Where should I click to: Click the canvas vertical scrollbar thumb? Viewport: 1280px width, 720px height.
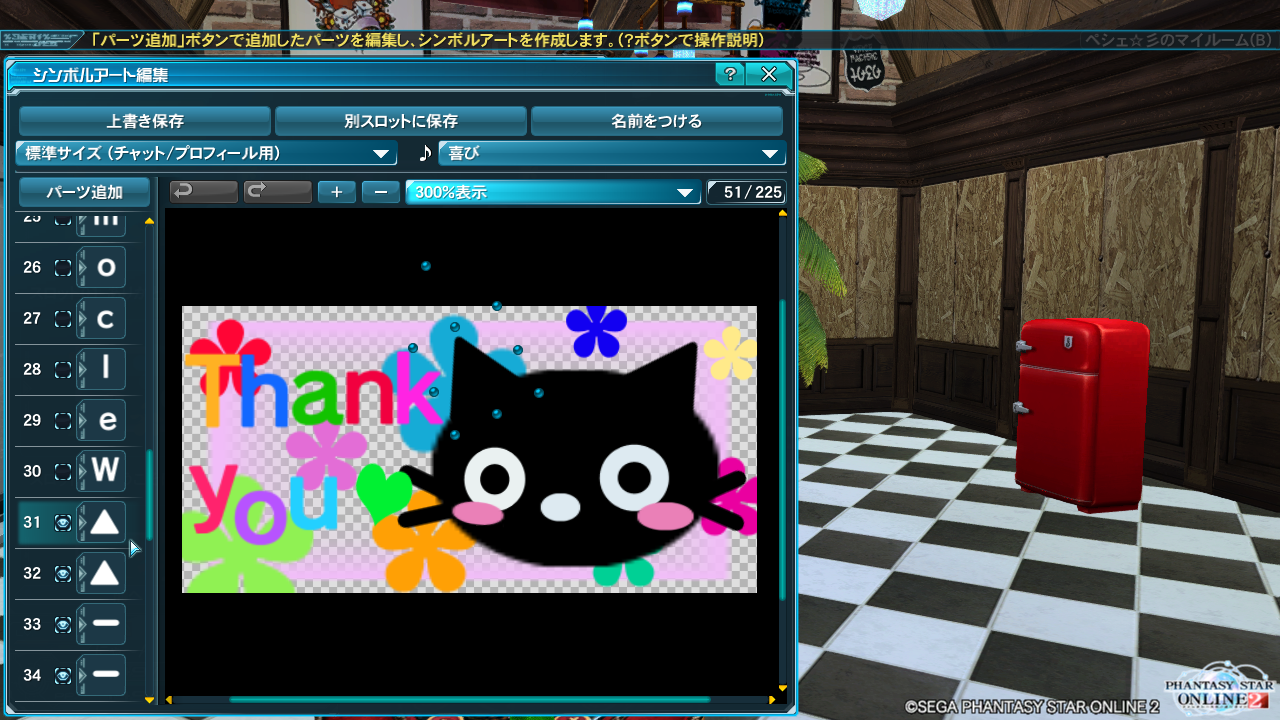[x=783, y=448]
